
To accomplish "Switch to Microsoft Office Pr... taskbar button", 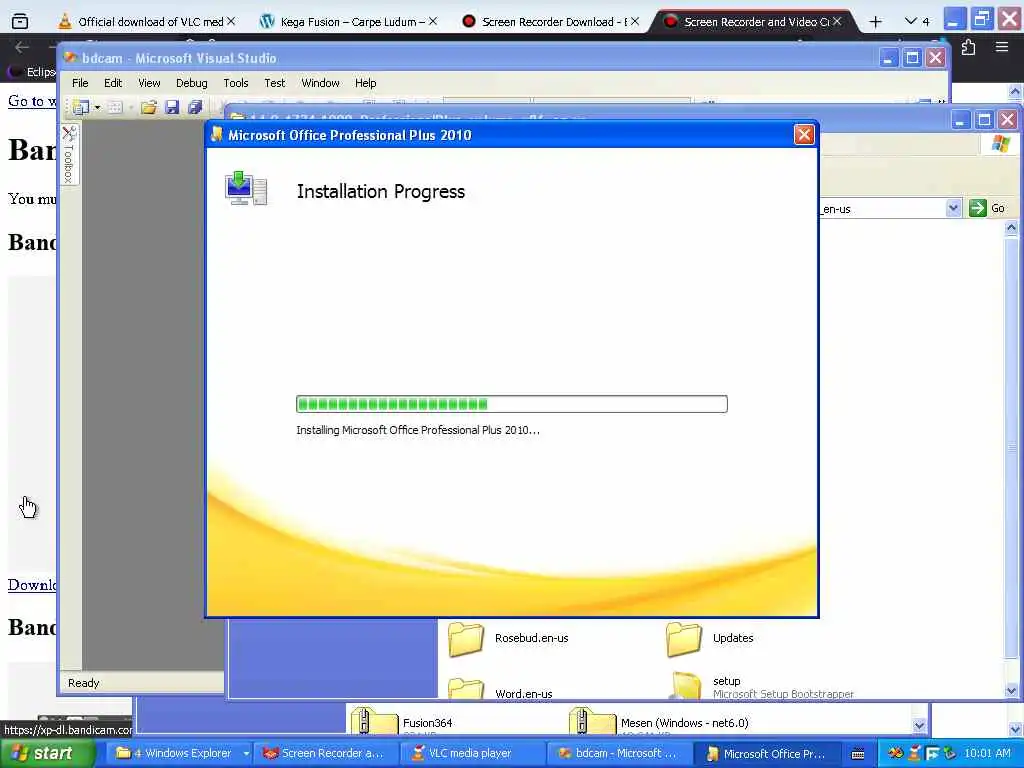I will (765, 754).
